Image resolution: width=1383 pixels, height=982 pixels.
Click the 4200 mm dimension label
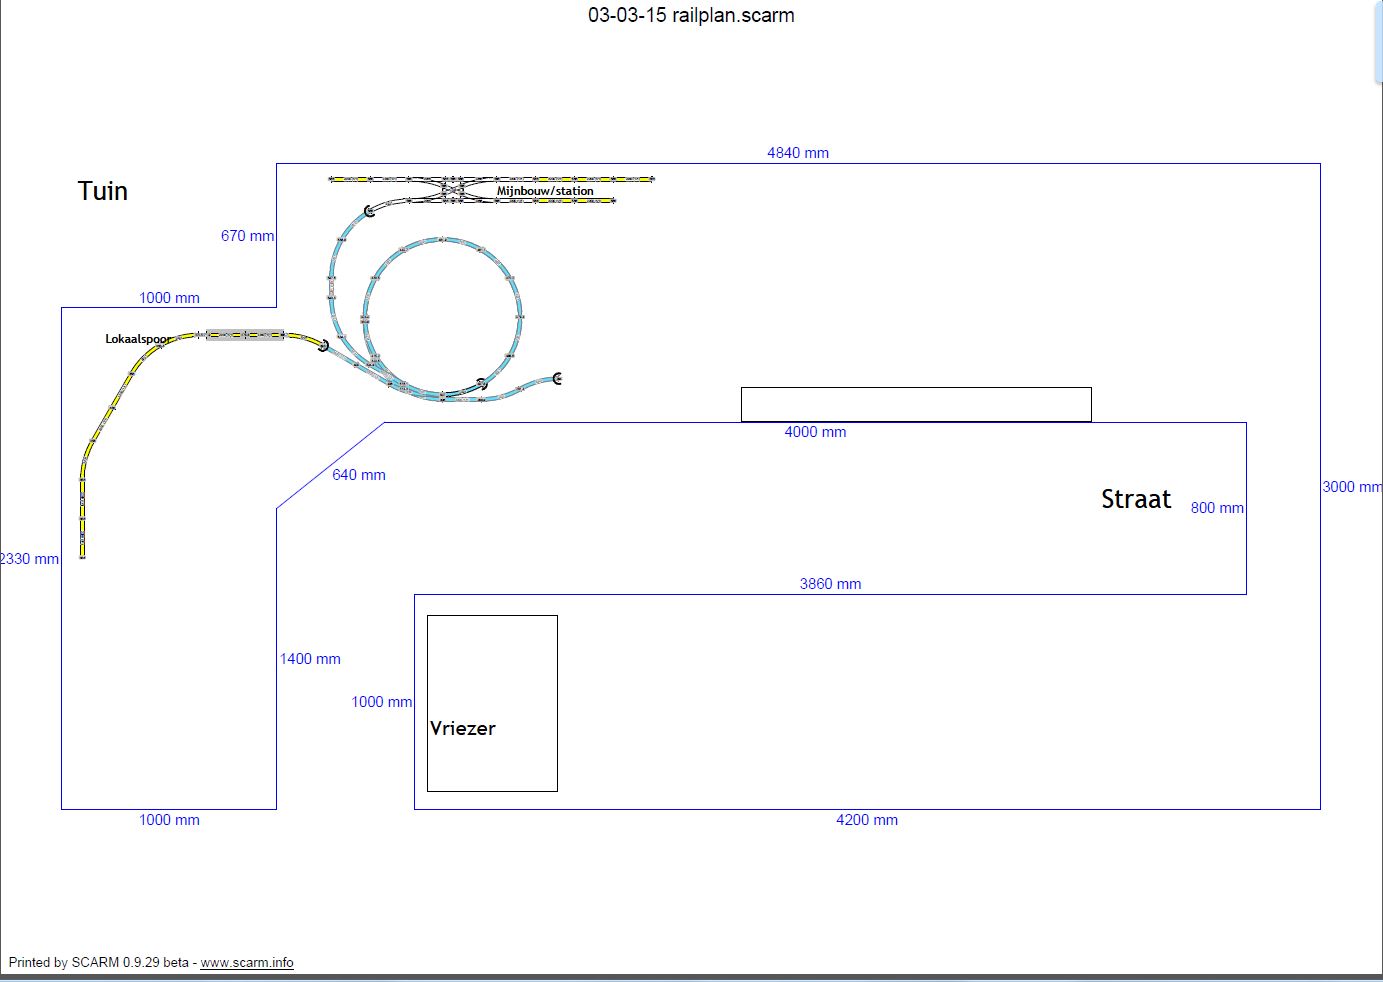(x=867, y=820)
